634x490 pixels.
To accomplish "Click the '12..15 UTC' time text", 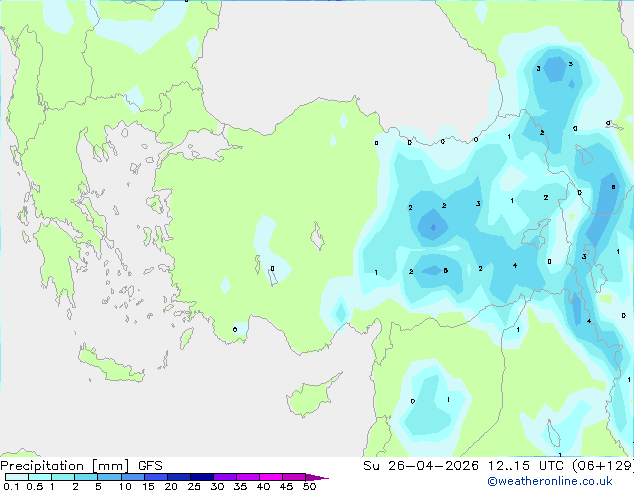I will point(525,466).
